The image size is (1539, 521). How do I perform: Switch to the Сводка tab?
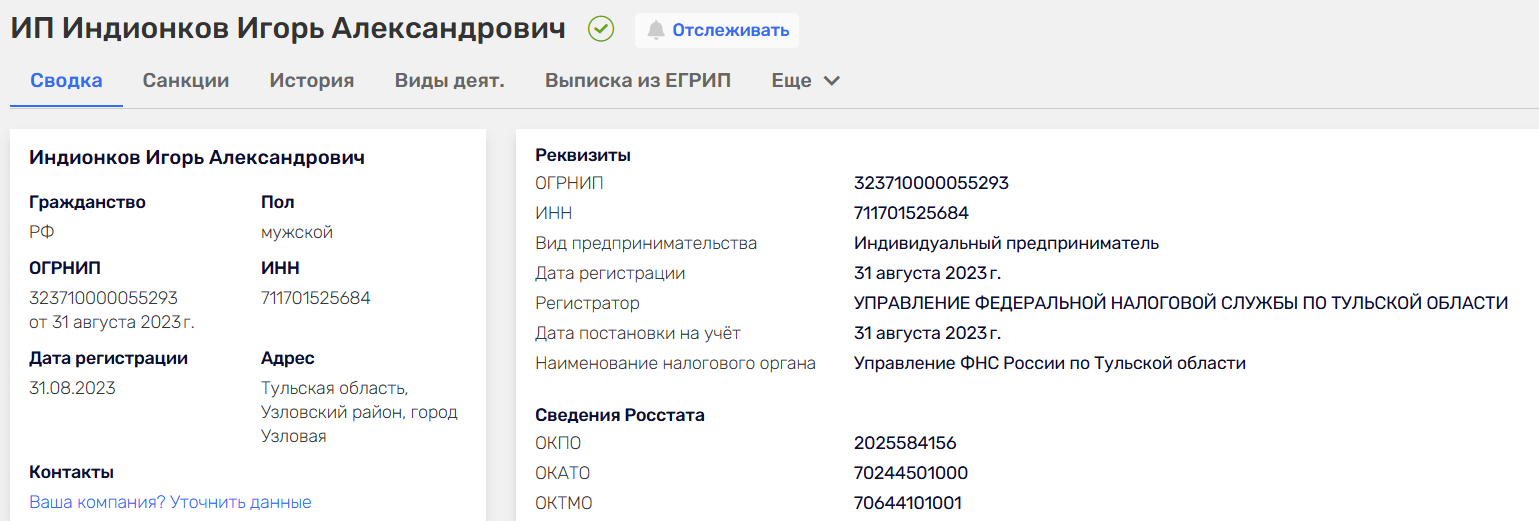pos(66,81)
